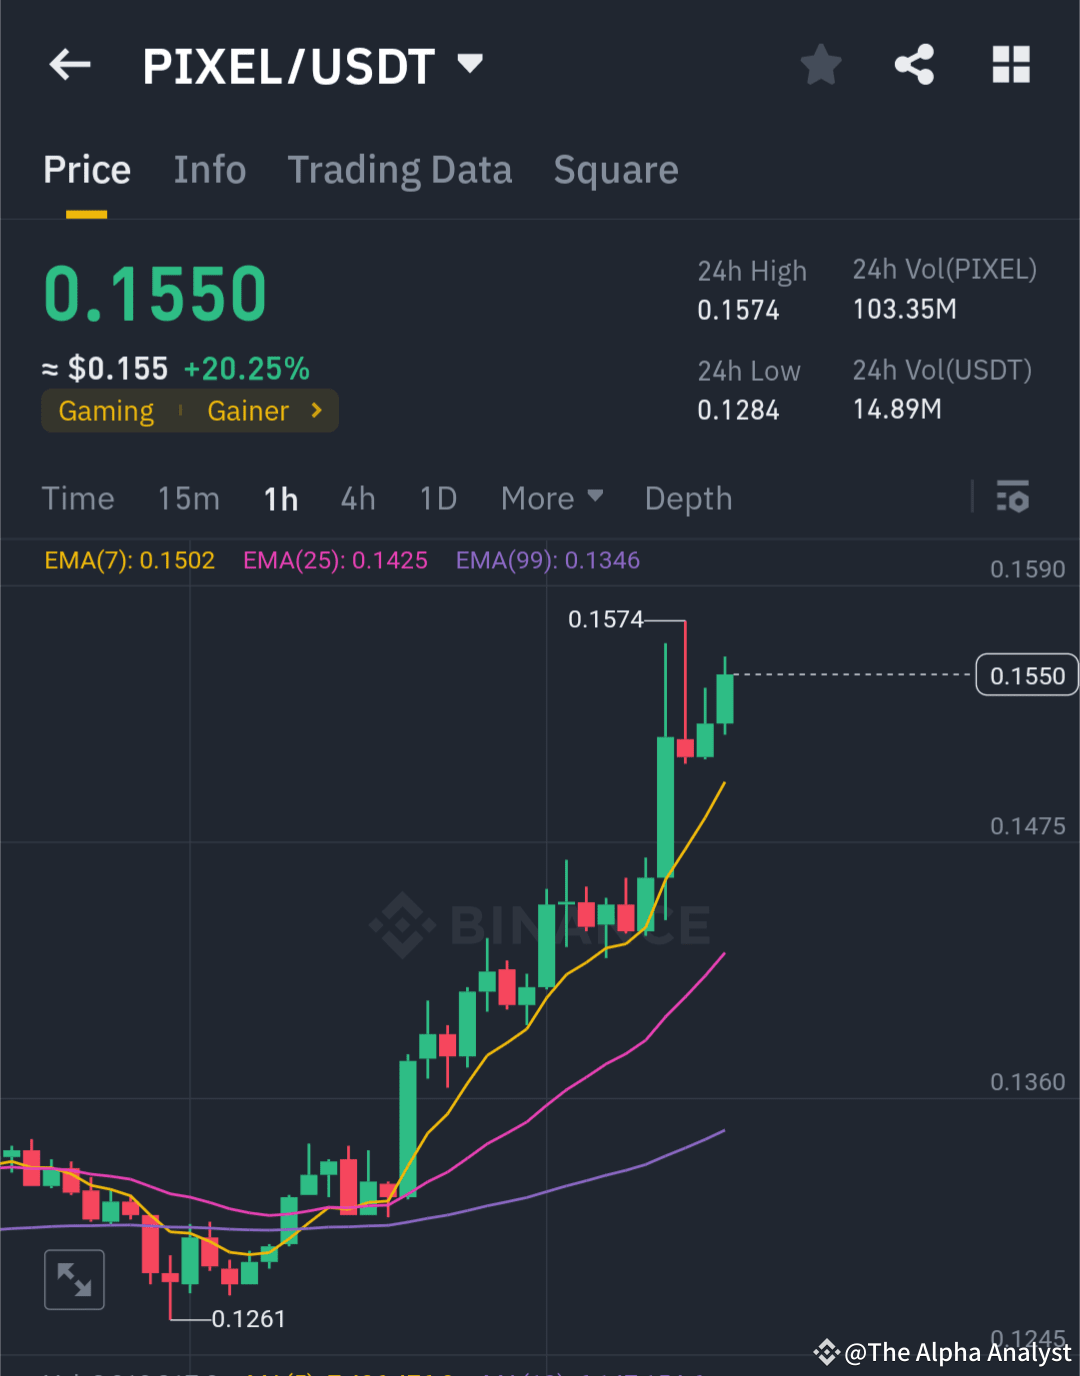Tap The Alpha Analyst diamond logo
Screen dimensions: 1080x1376
click(826, 1353)
